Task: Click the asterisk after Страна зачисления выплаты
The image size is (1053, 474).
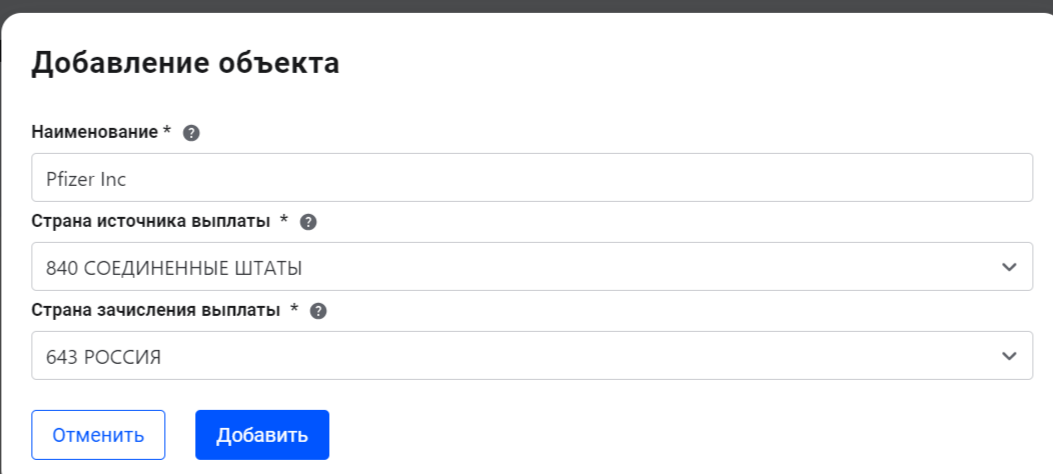Action: tap(294, 310)
